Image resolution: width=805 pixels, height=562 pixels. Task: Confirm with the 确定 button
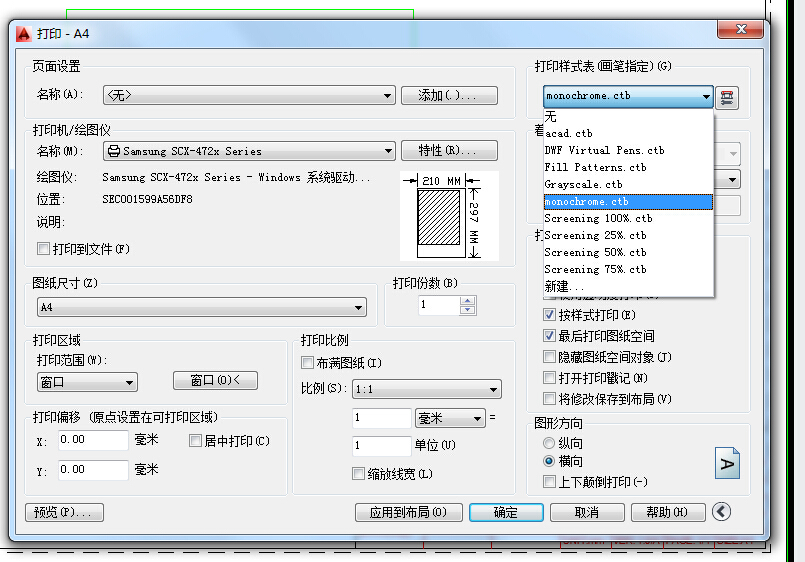click(x=506, y=512)
